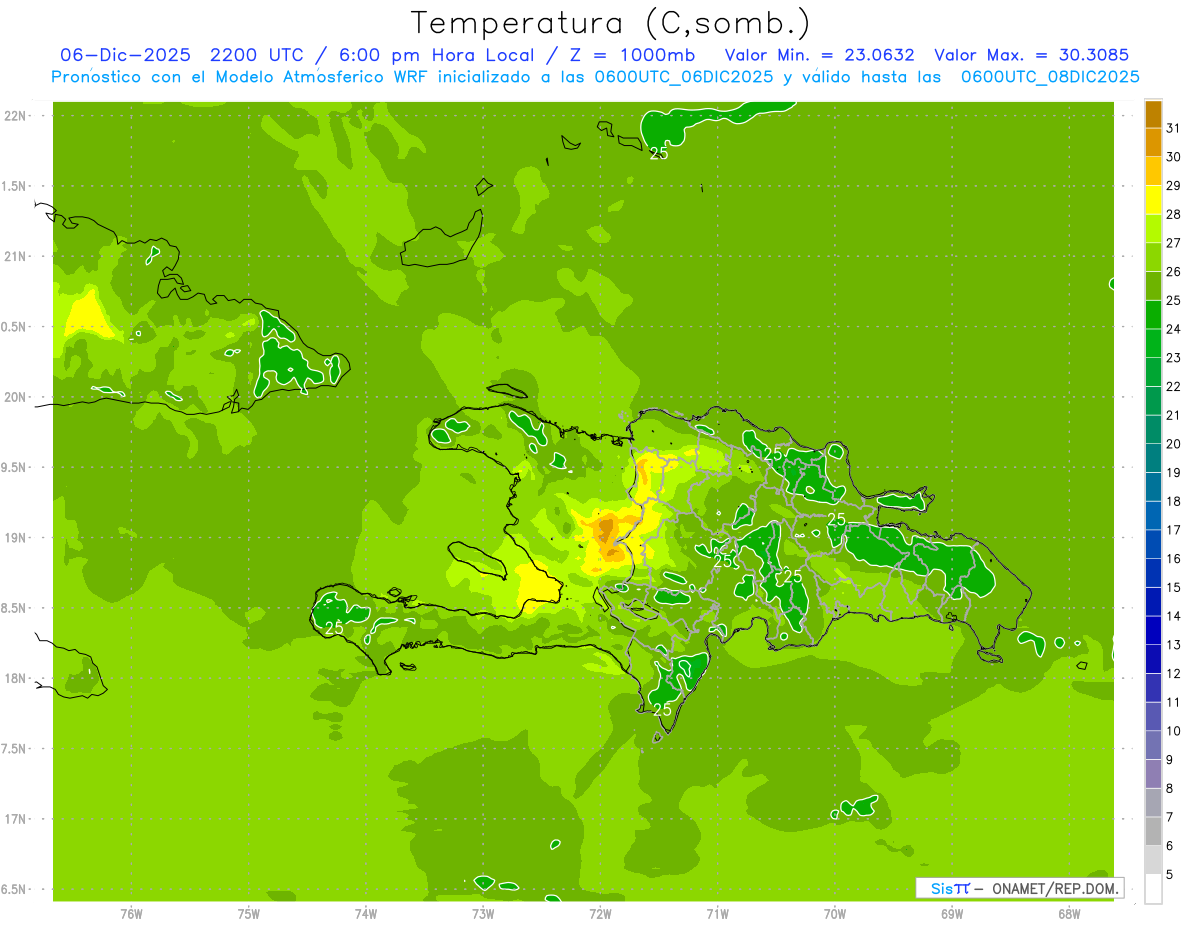The width and height of the screenshot is (1200, 927).
Task: Click the orange legend swatch between 30 and 31
Action: (1153, 143)
